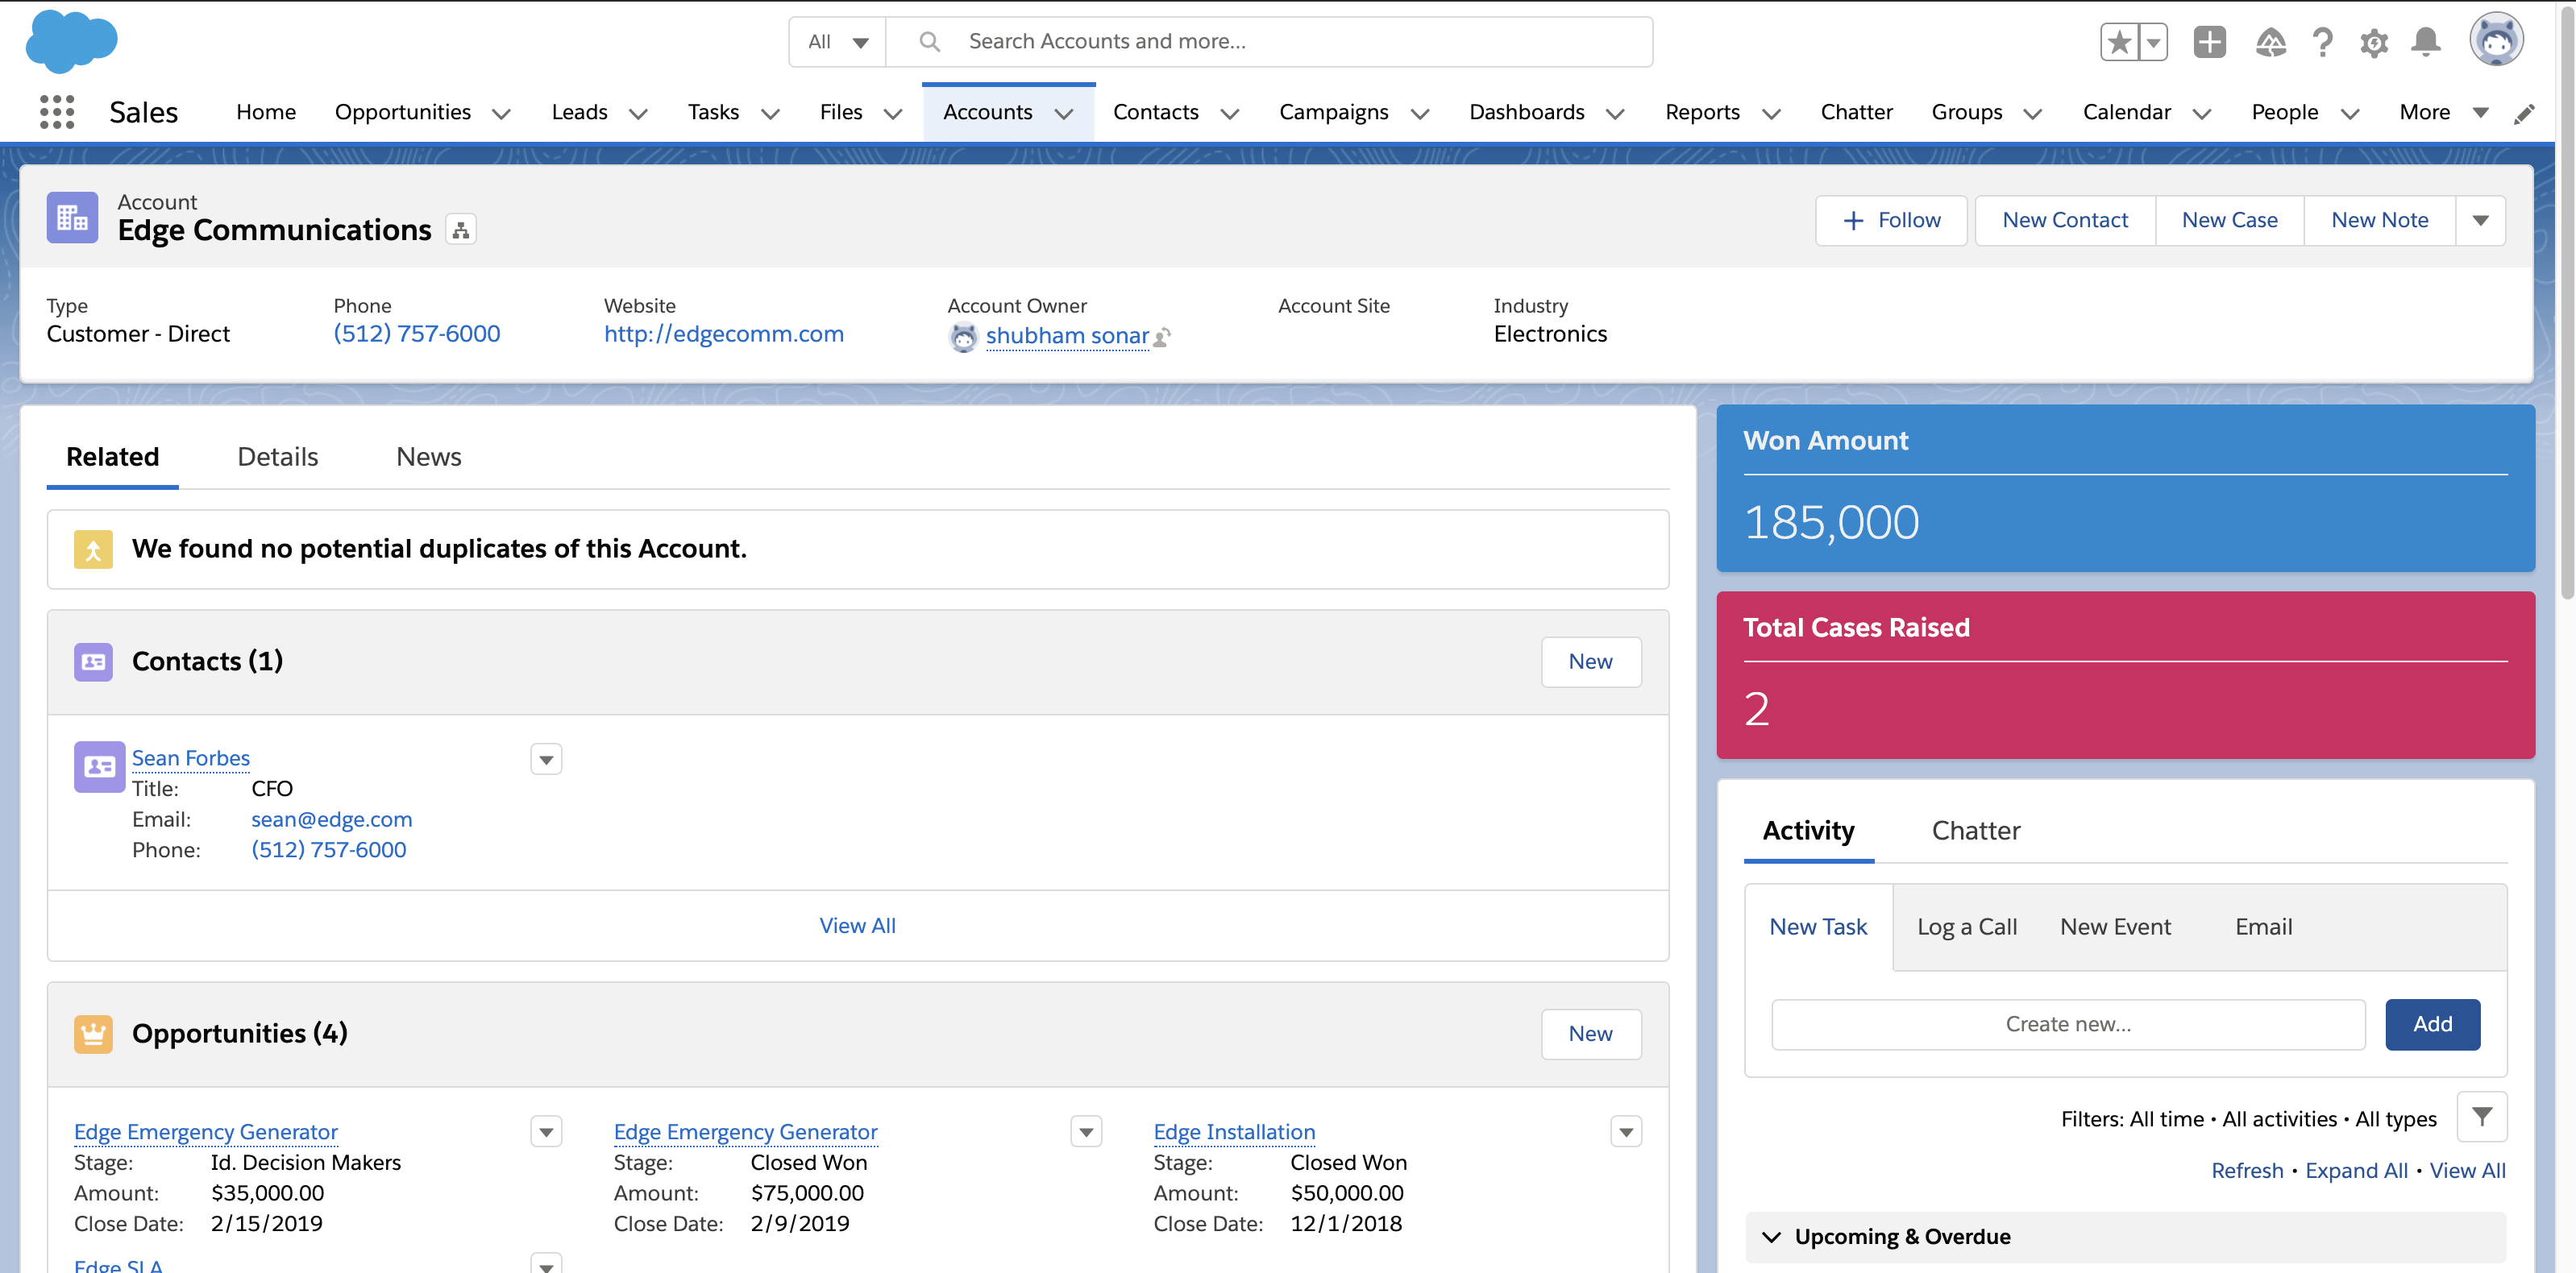Open the shubham sonar owner link
This screenshot has height=1273, width=2576.
click(x=1067, y=336)
